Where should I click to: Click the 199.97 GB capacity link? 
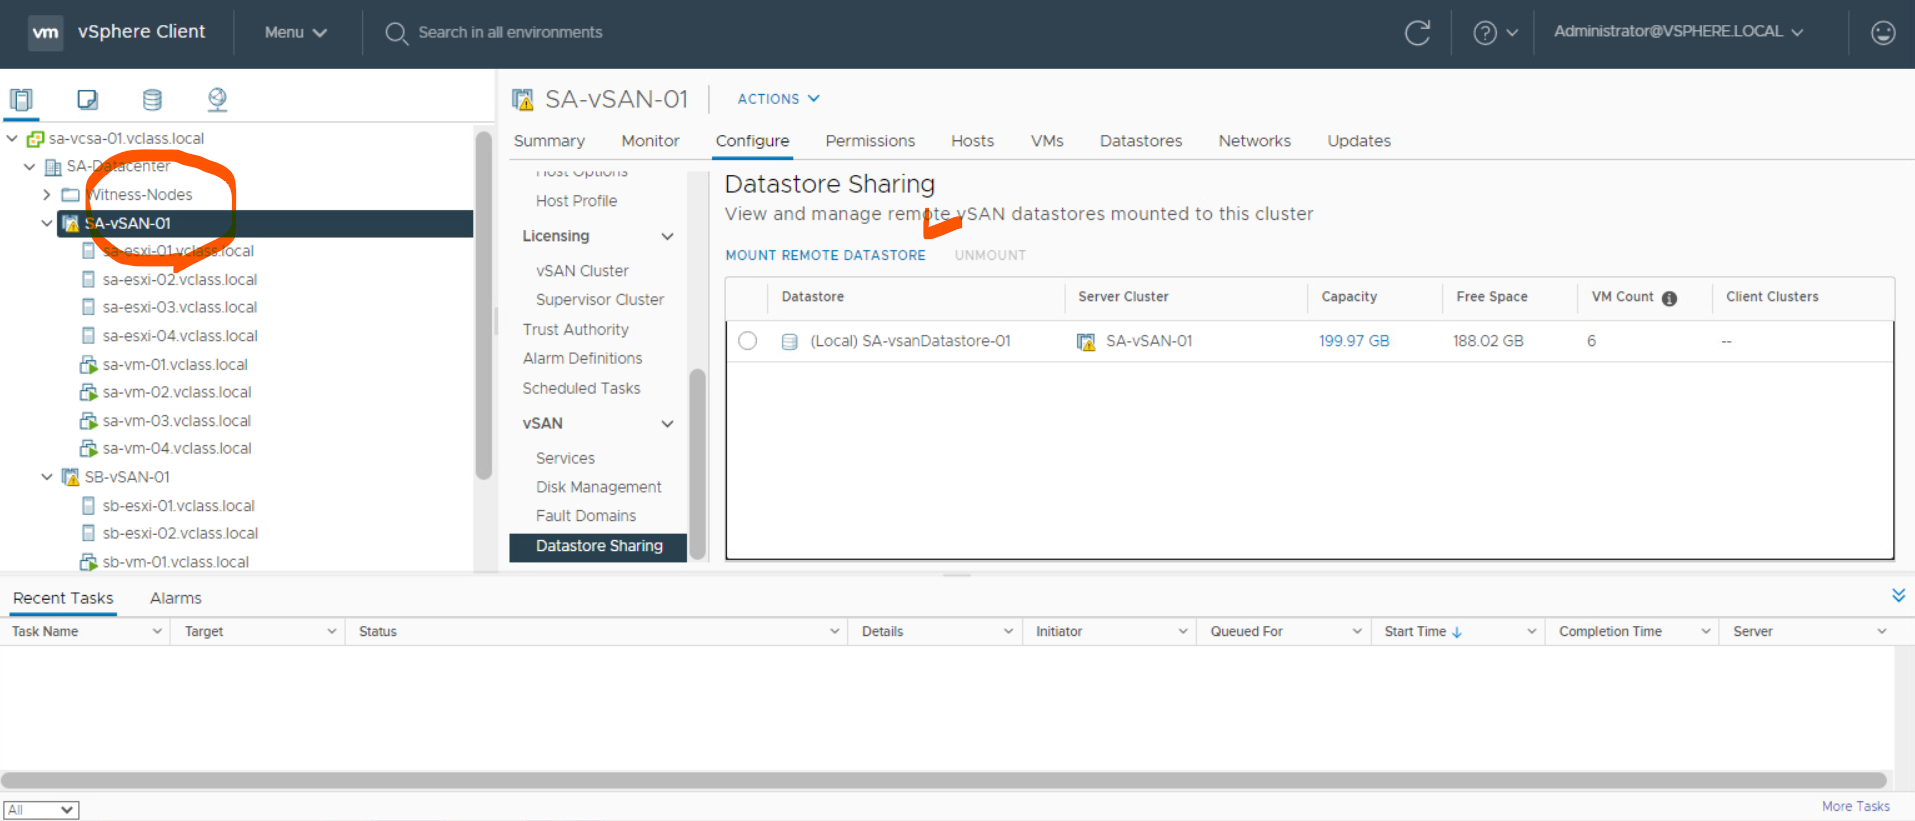(x=1354, y=341)
